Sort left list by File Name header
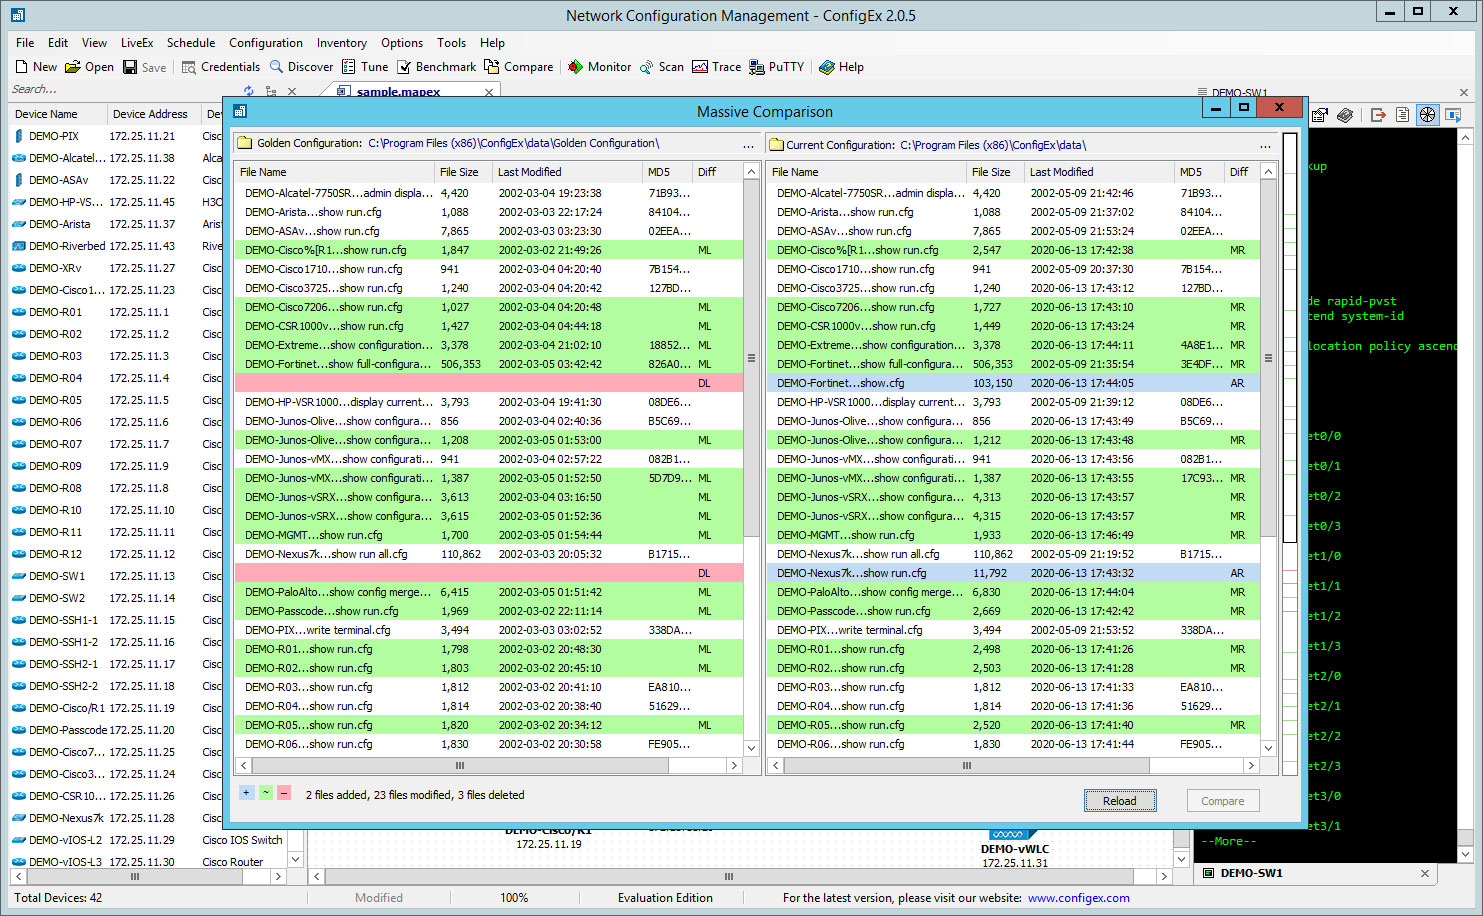This screenshot has width=1483, height=916. click(334, 172)
